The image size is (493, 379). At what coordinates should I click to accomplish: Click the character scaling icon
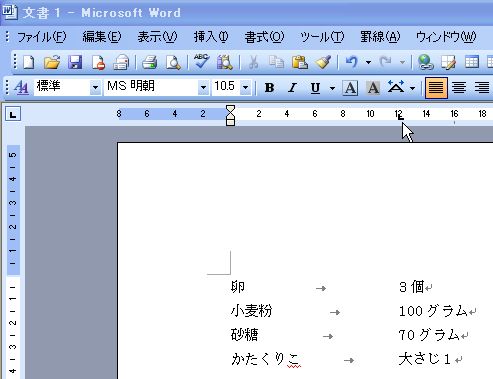tap(396, 87)
